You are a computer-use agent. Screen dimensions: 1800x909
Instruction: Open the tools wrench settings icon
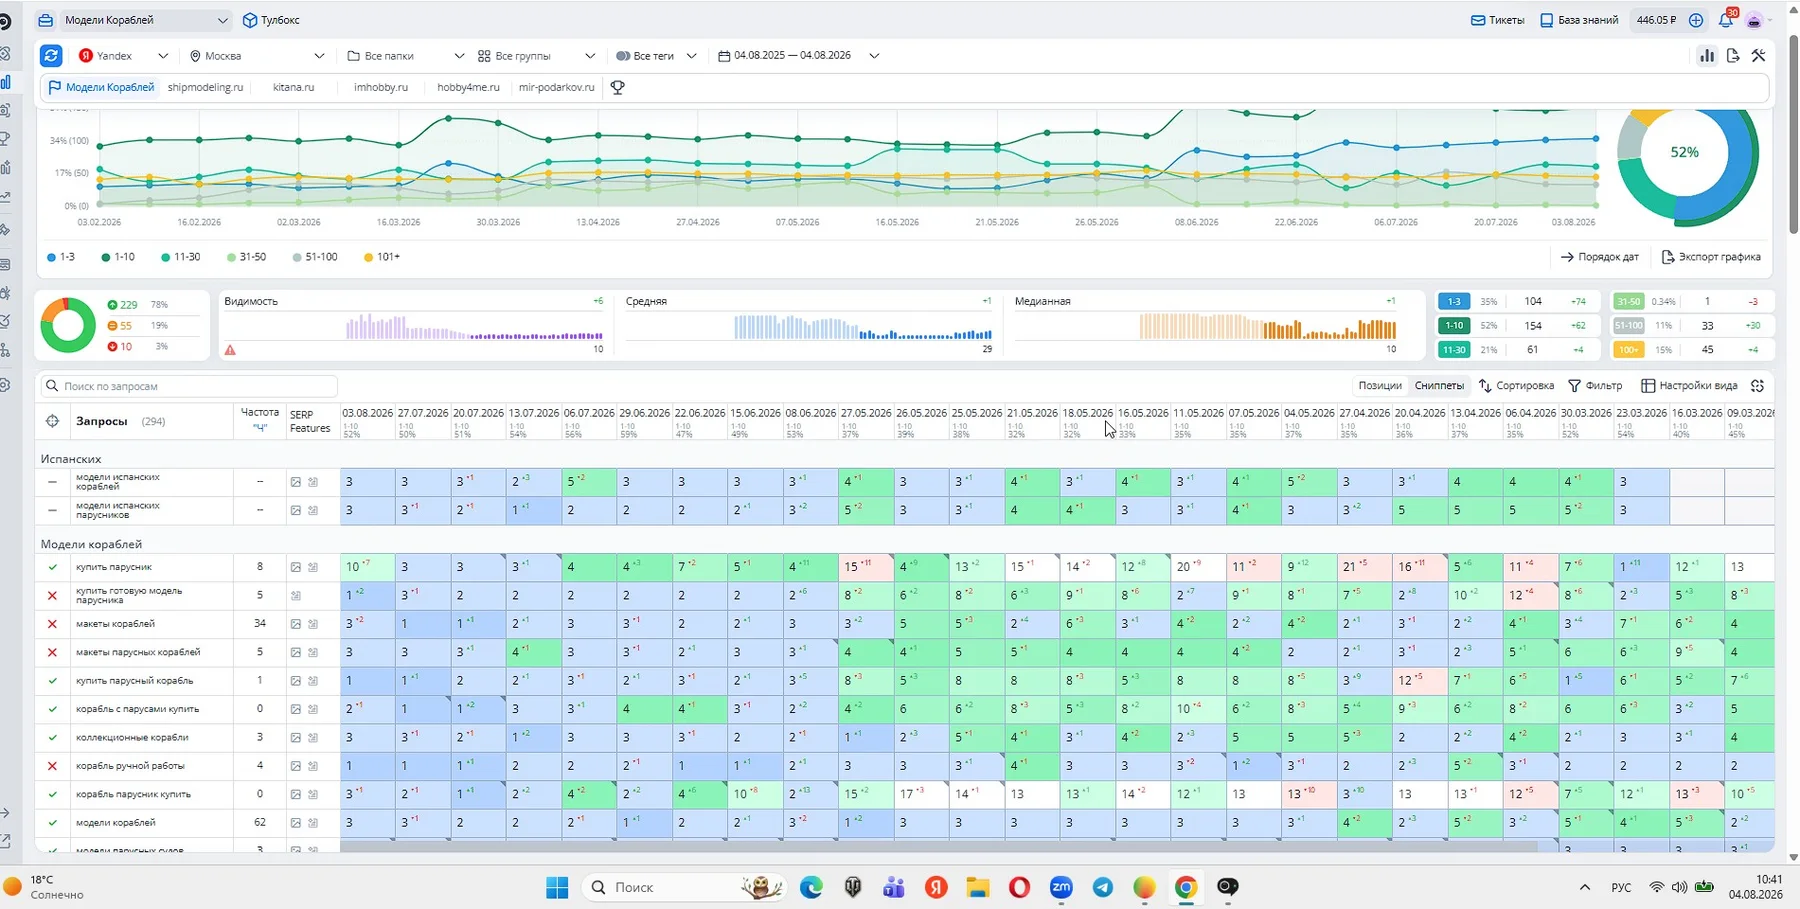(x=1759, y=56)
